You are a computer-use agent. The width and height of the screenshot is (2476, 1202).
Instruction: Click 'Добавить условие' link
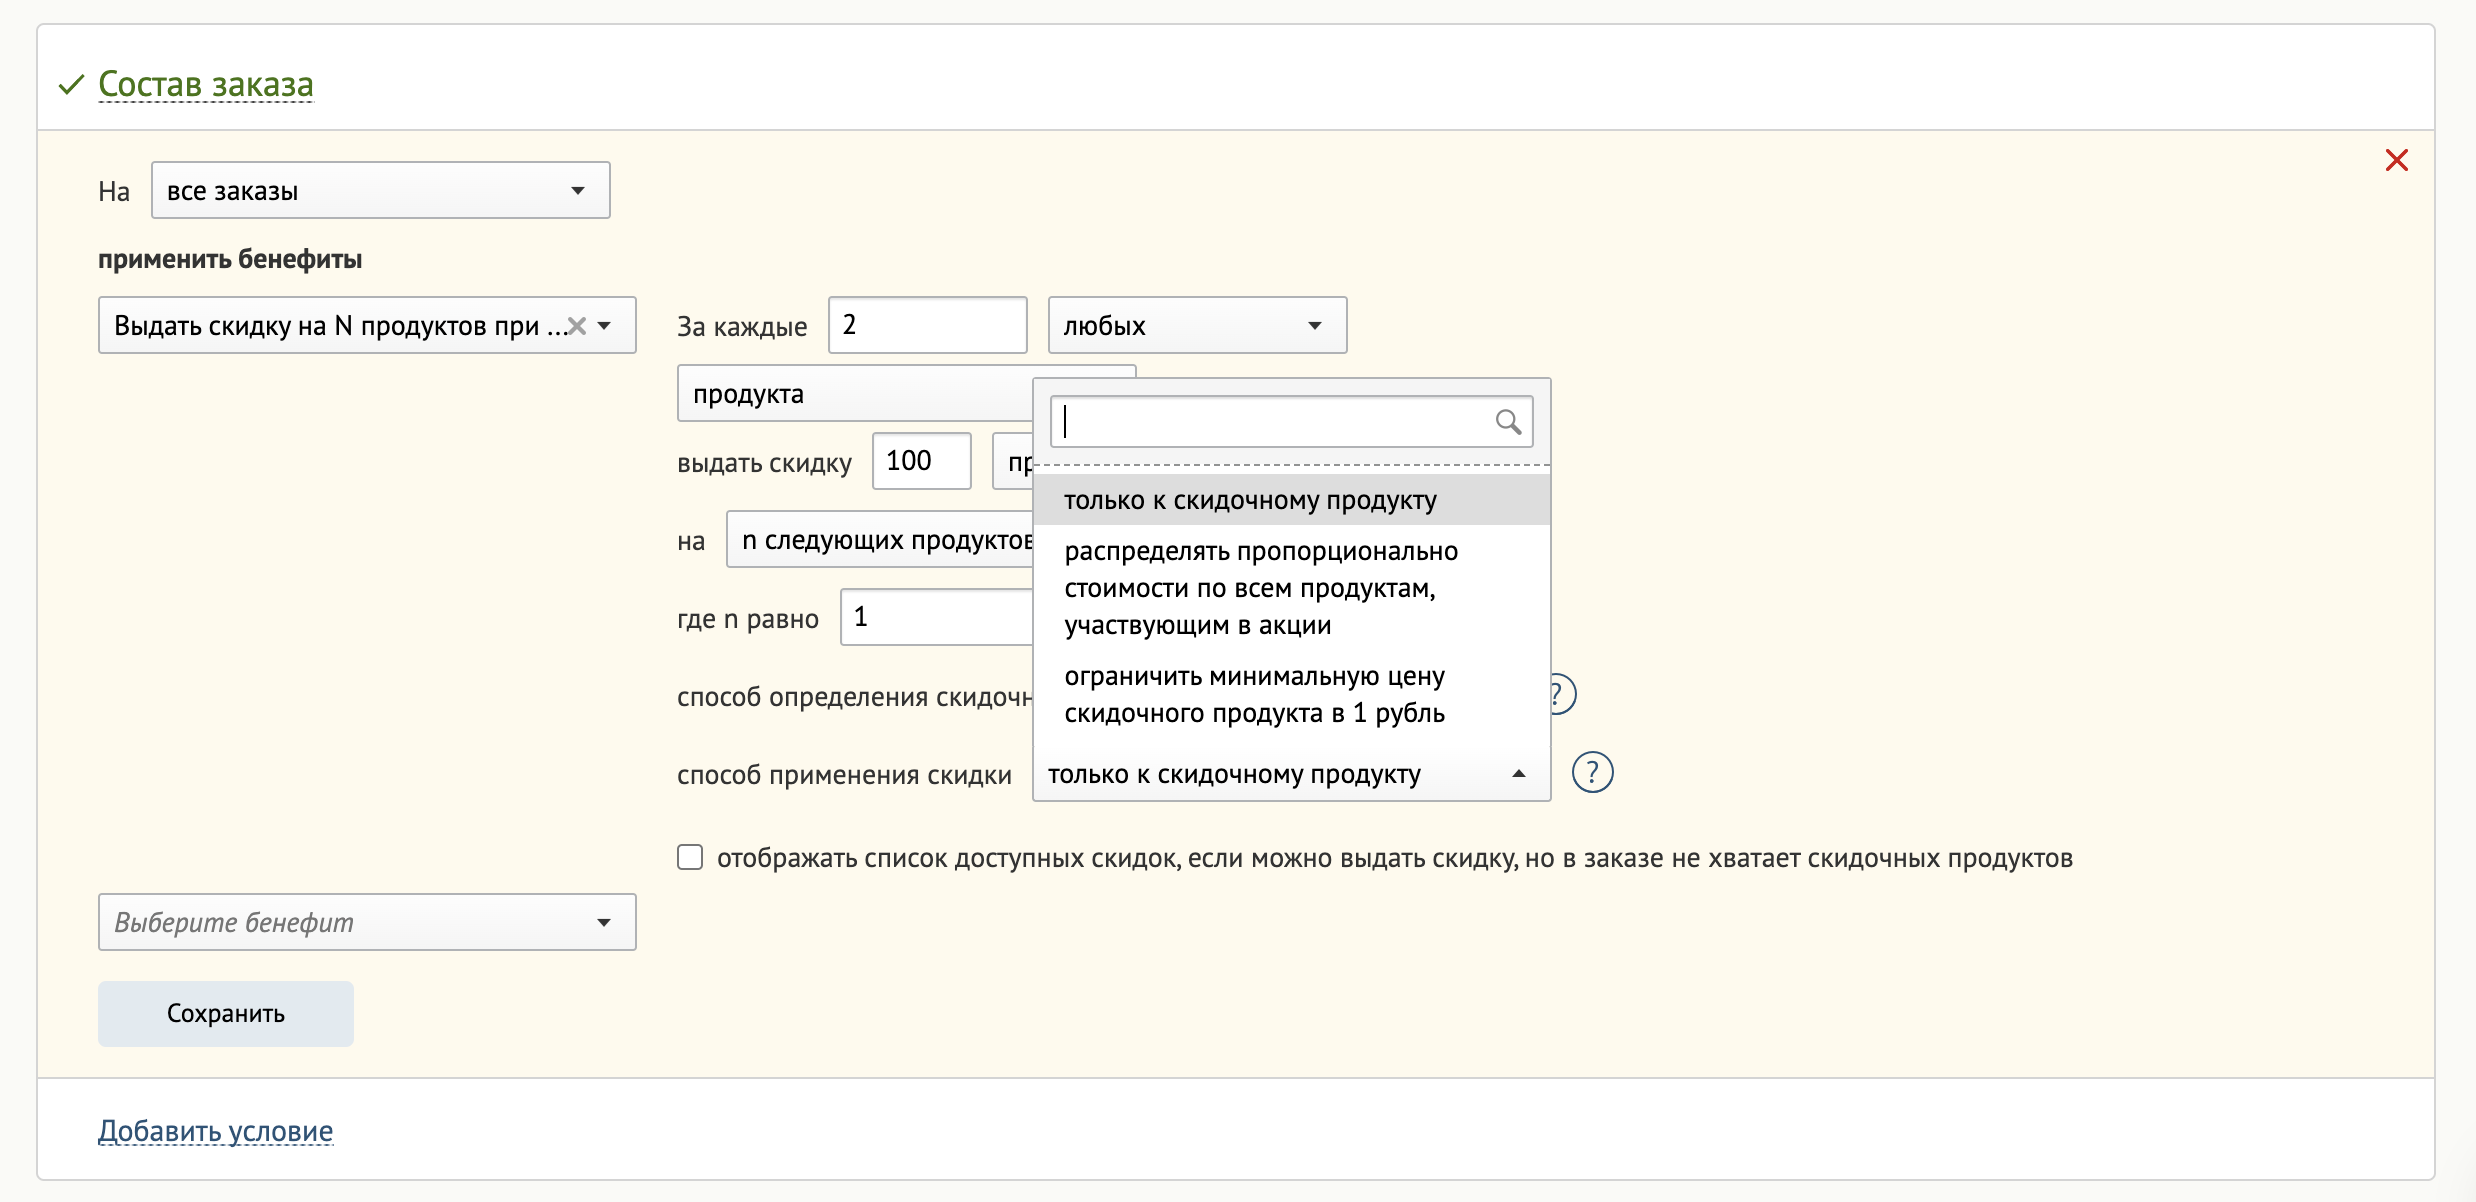coord(215,1130)
